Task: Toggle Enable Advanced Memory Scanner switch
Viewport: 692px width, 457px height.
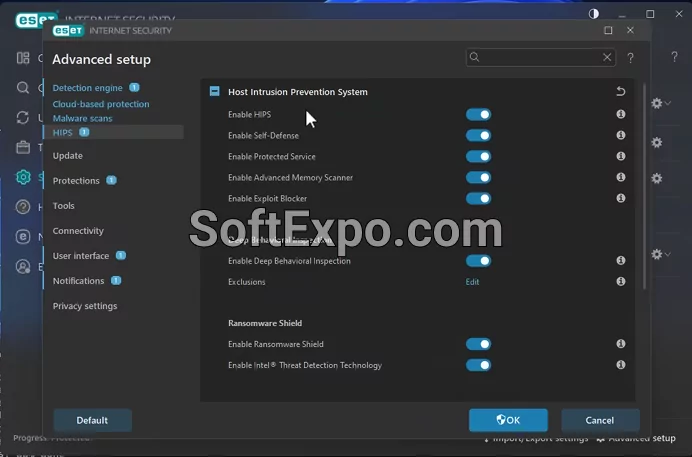Action: point(478,177)
